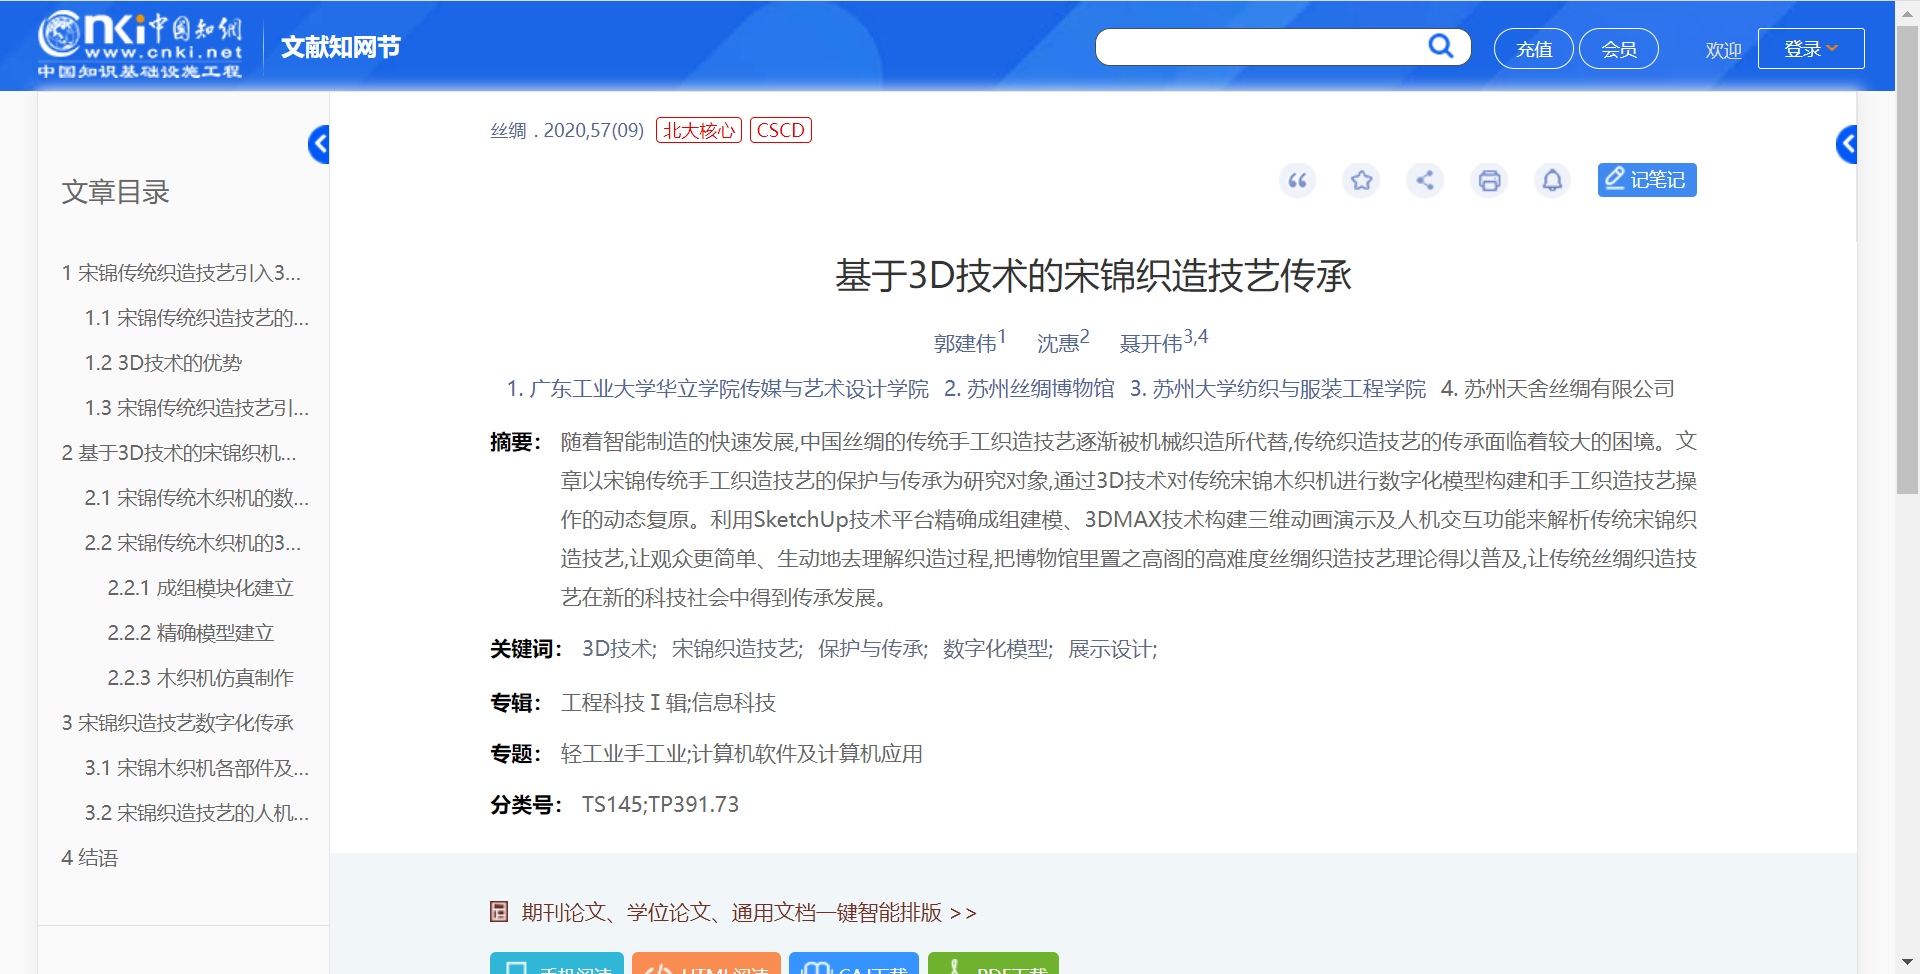
Task: Open the 北大核心 label
Action: tap(698, 130)
